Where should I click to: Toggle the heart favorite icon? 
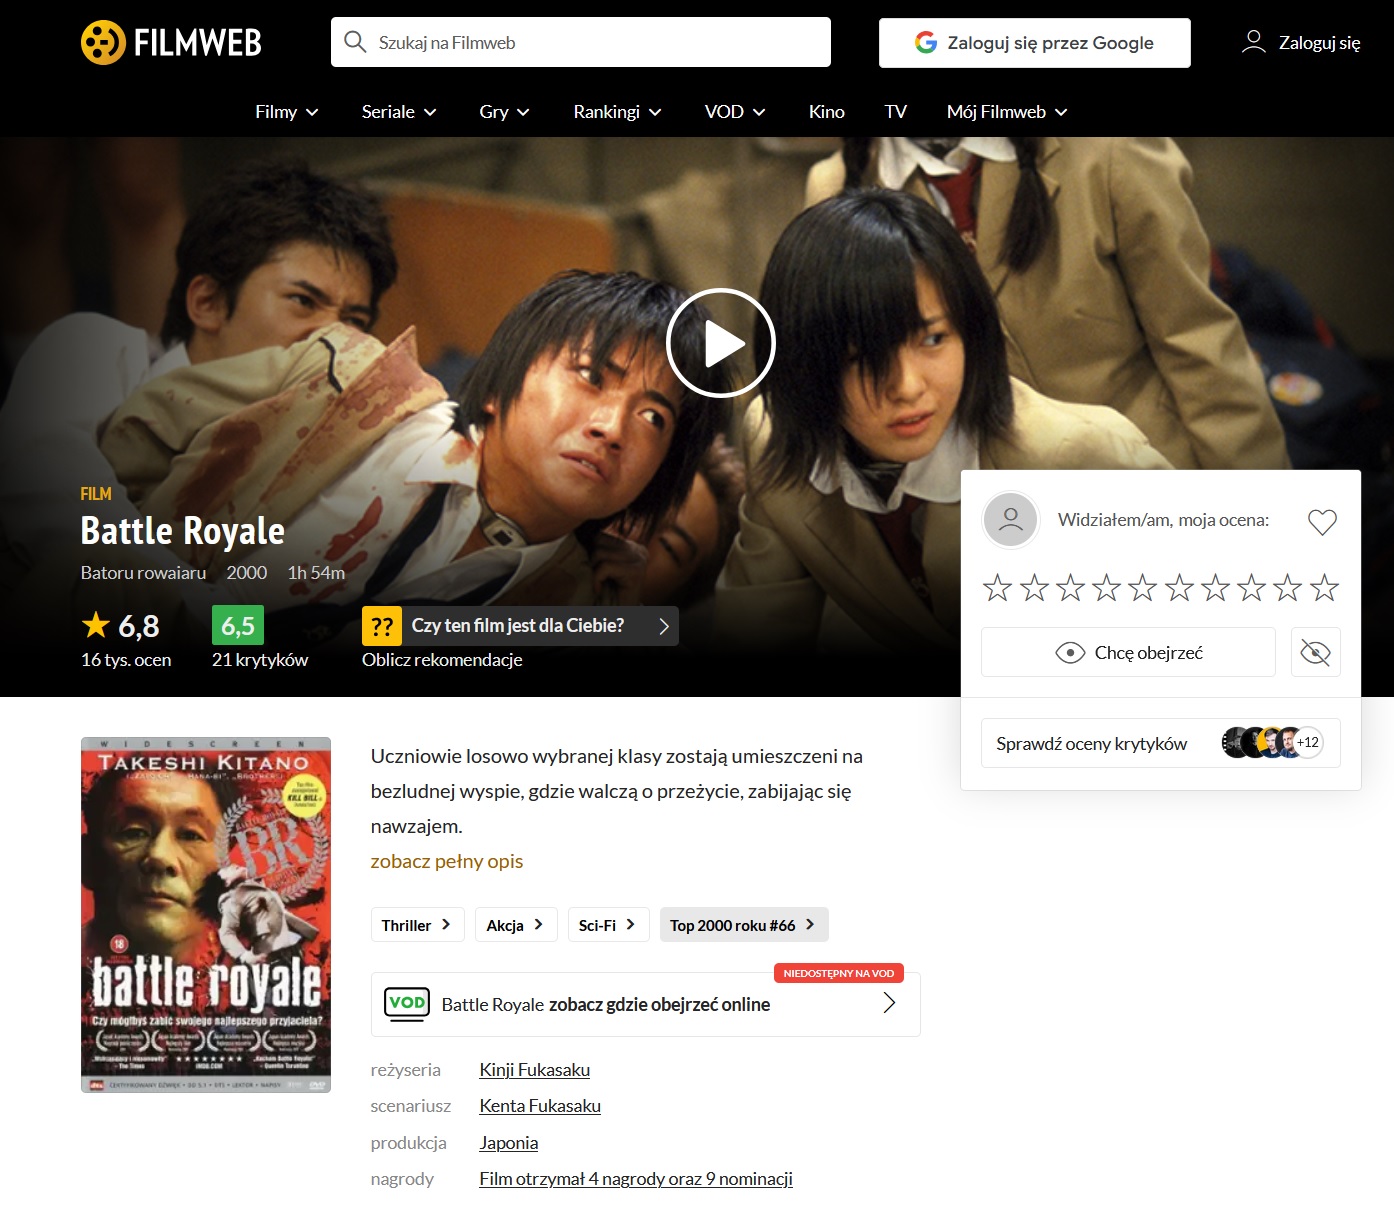click(x=1322, y=521)
